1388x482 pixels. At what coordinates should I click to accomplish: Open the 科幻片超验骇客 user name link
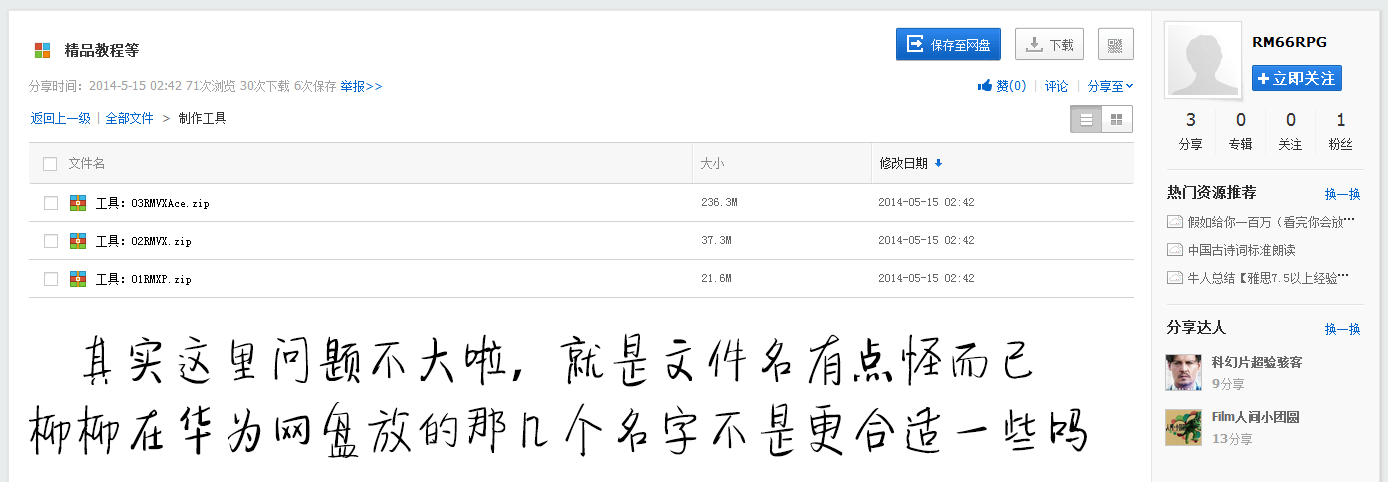(1257, 362)
